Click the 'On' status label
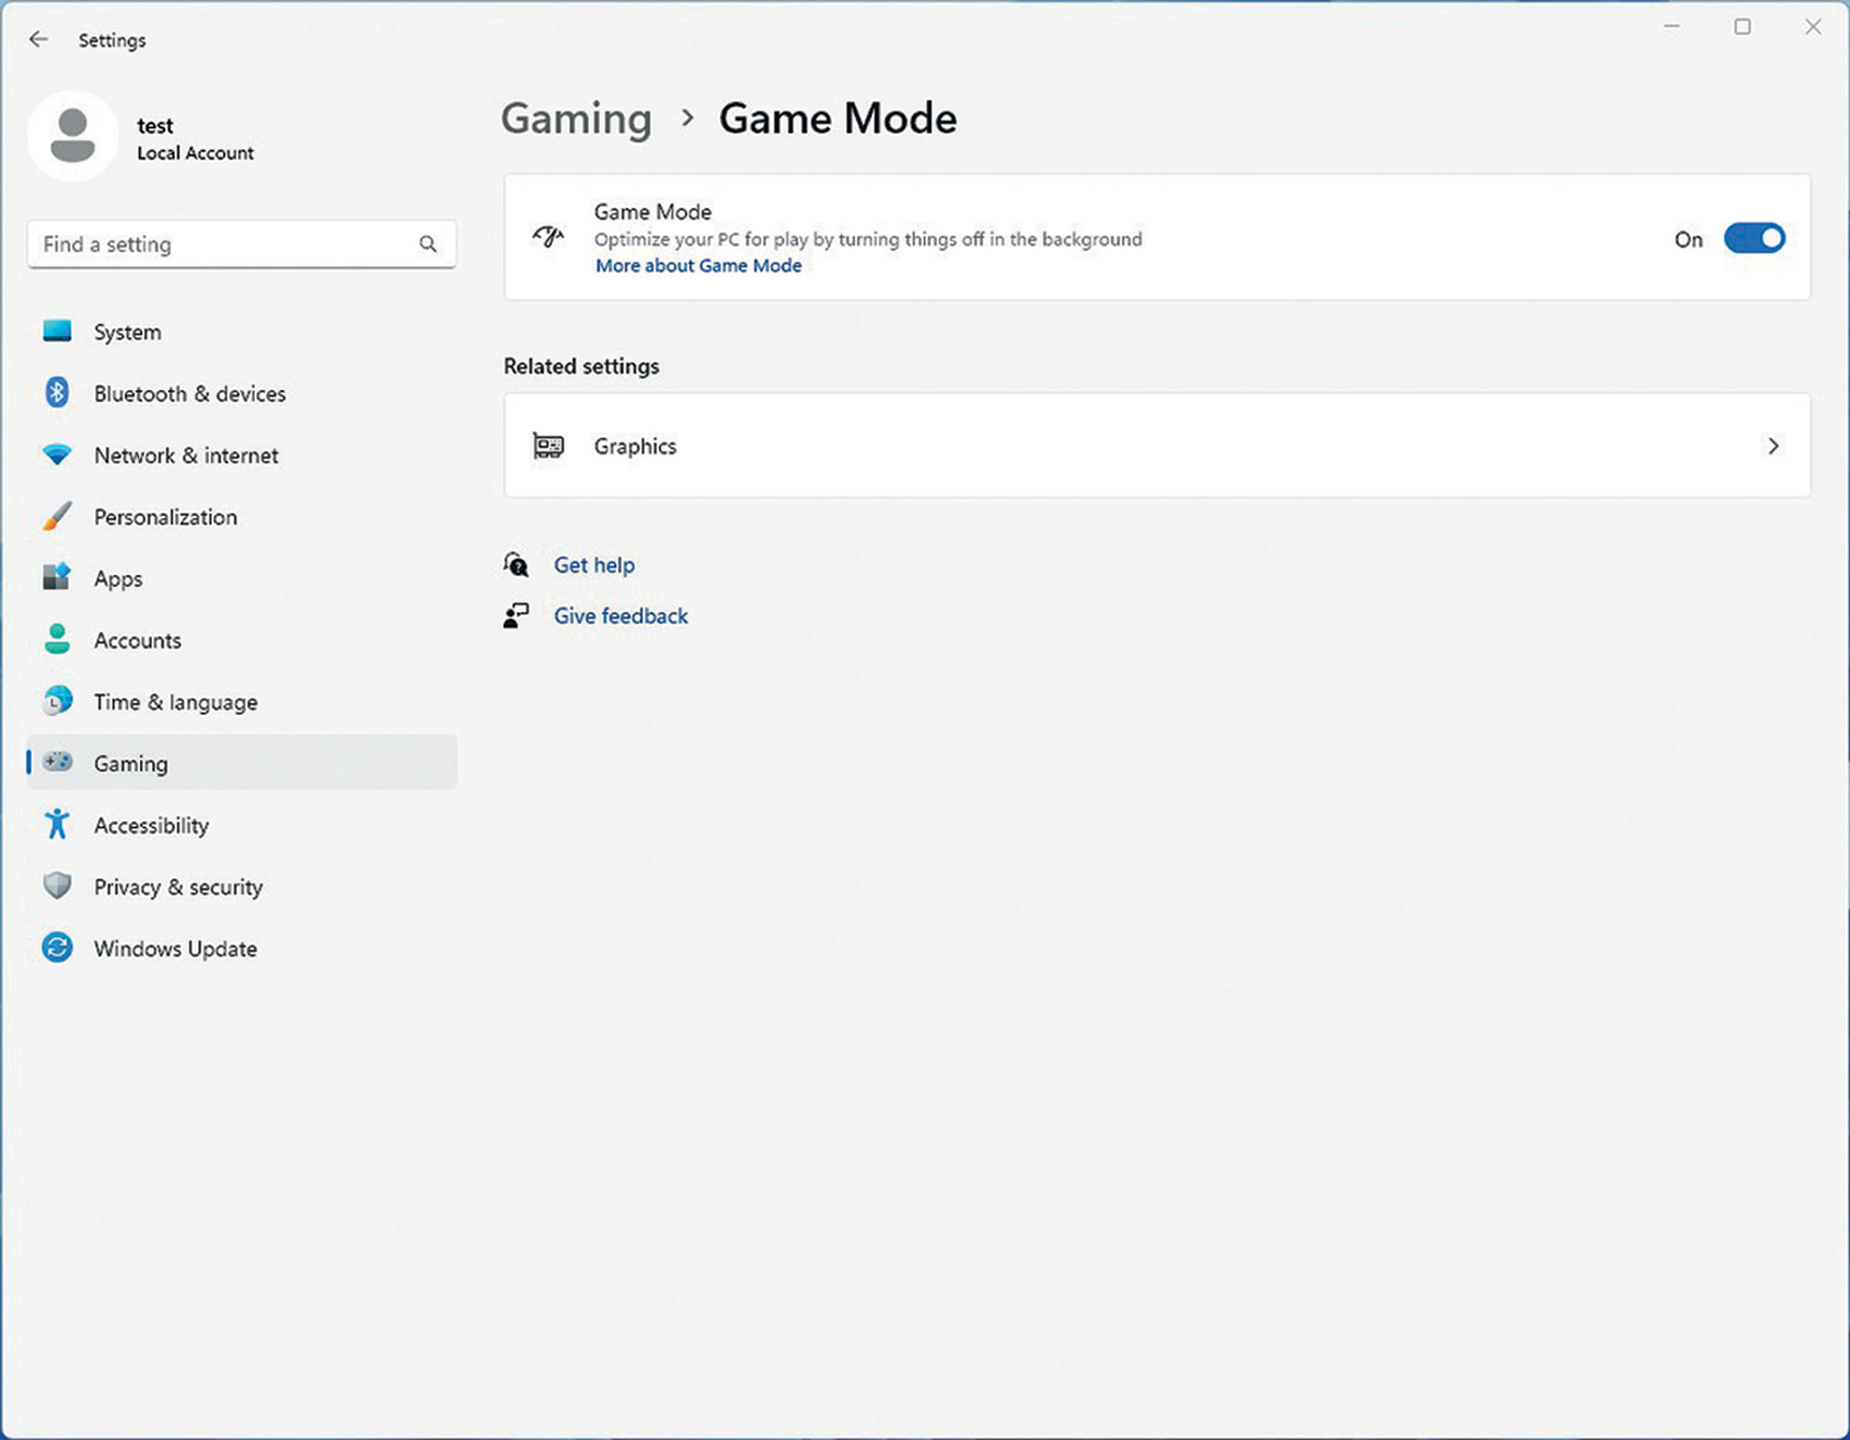Screen dimensions: 1850x1440 (x=1689, y=240)
